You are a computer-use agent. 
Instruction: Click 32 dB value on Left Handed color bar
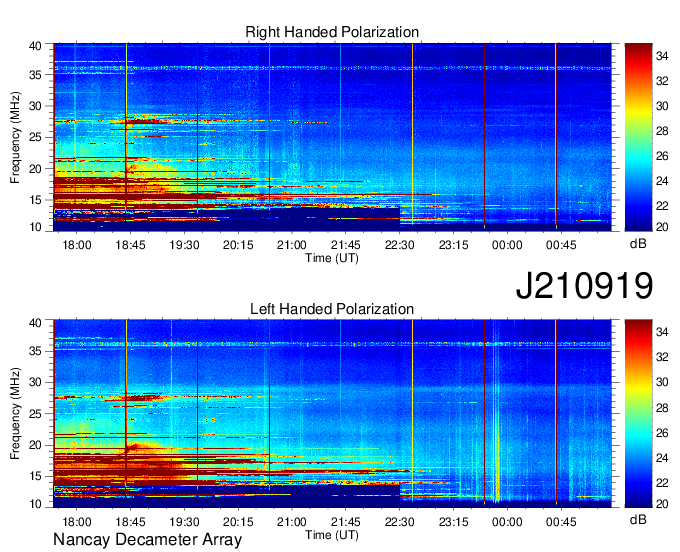click(662, 357)
